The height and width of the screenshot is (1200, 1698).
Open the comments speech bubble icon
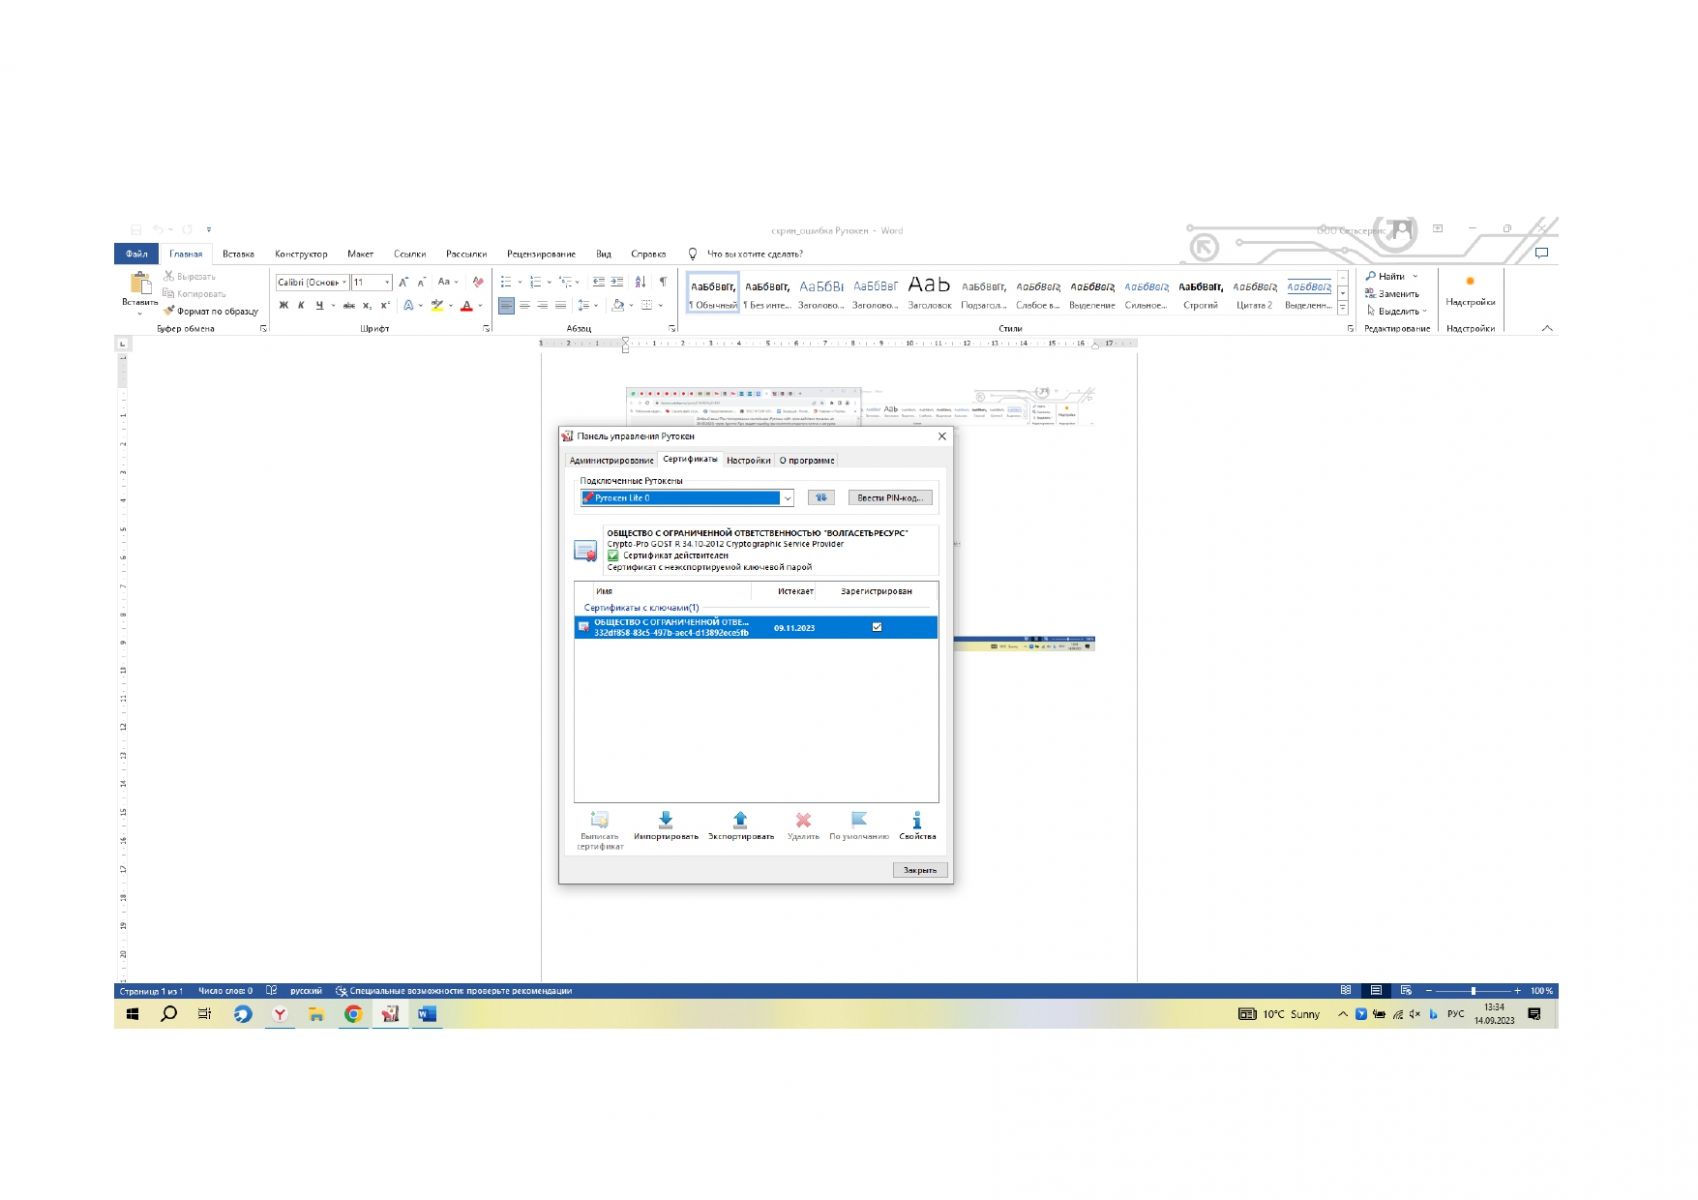pyautogui.click(x=1541, y=253)
